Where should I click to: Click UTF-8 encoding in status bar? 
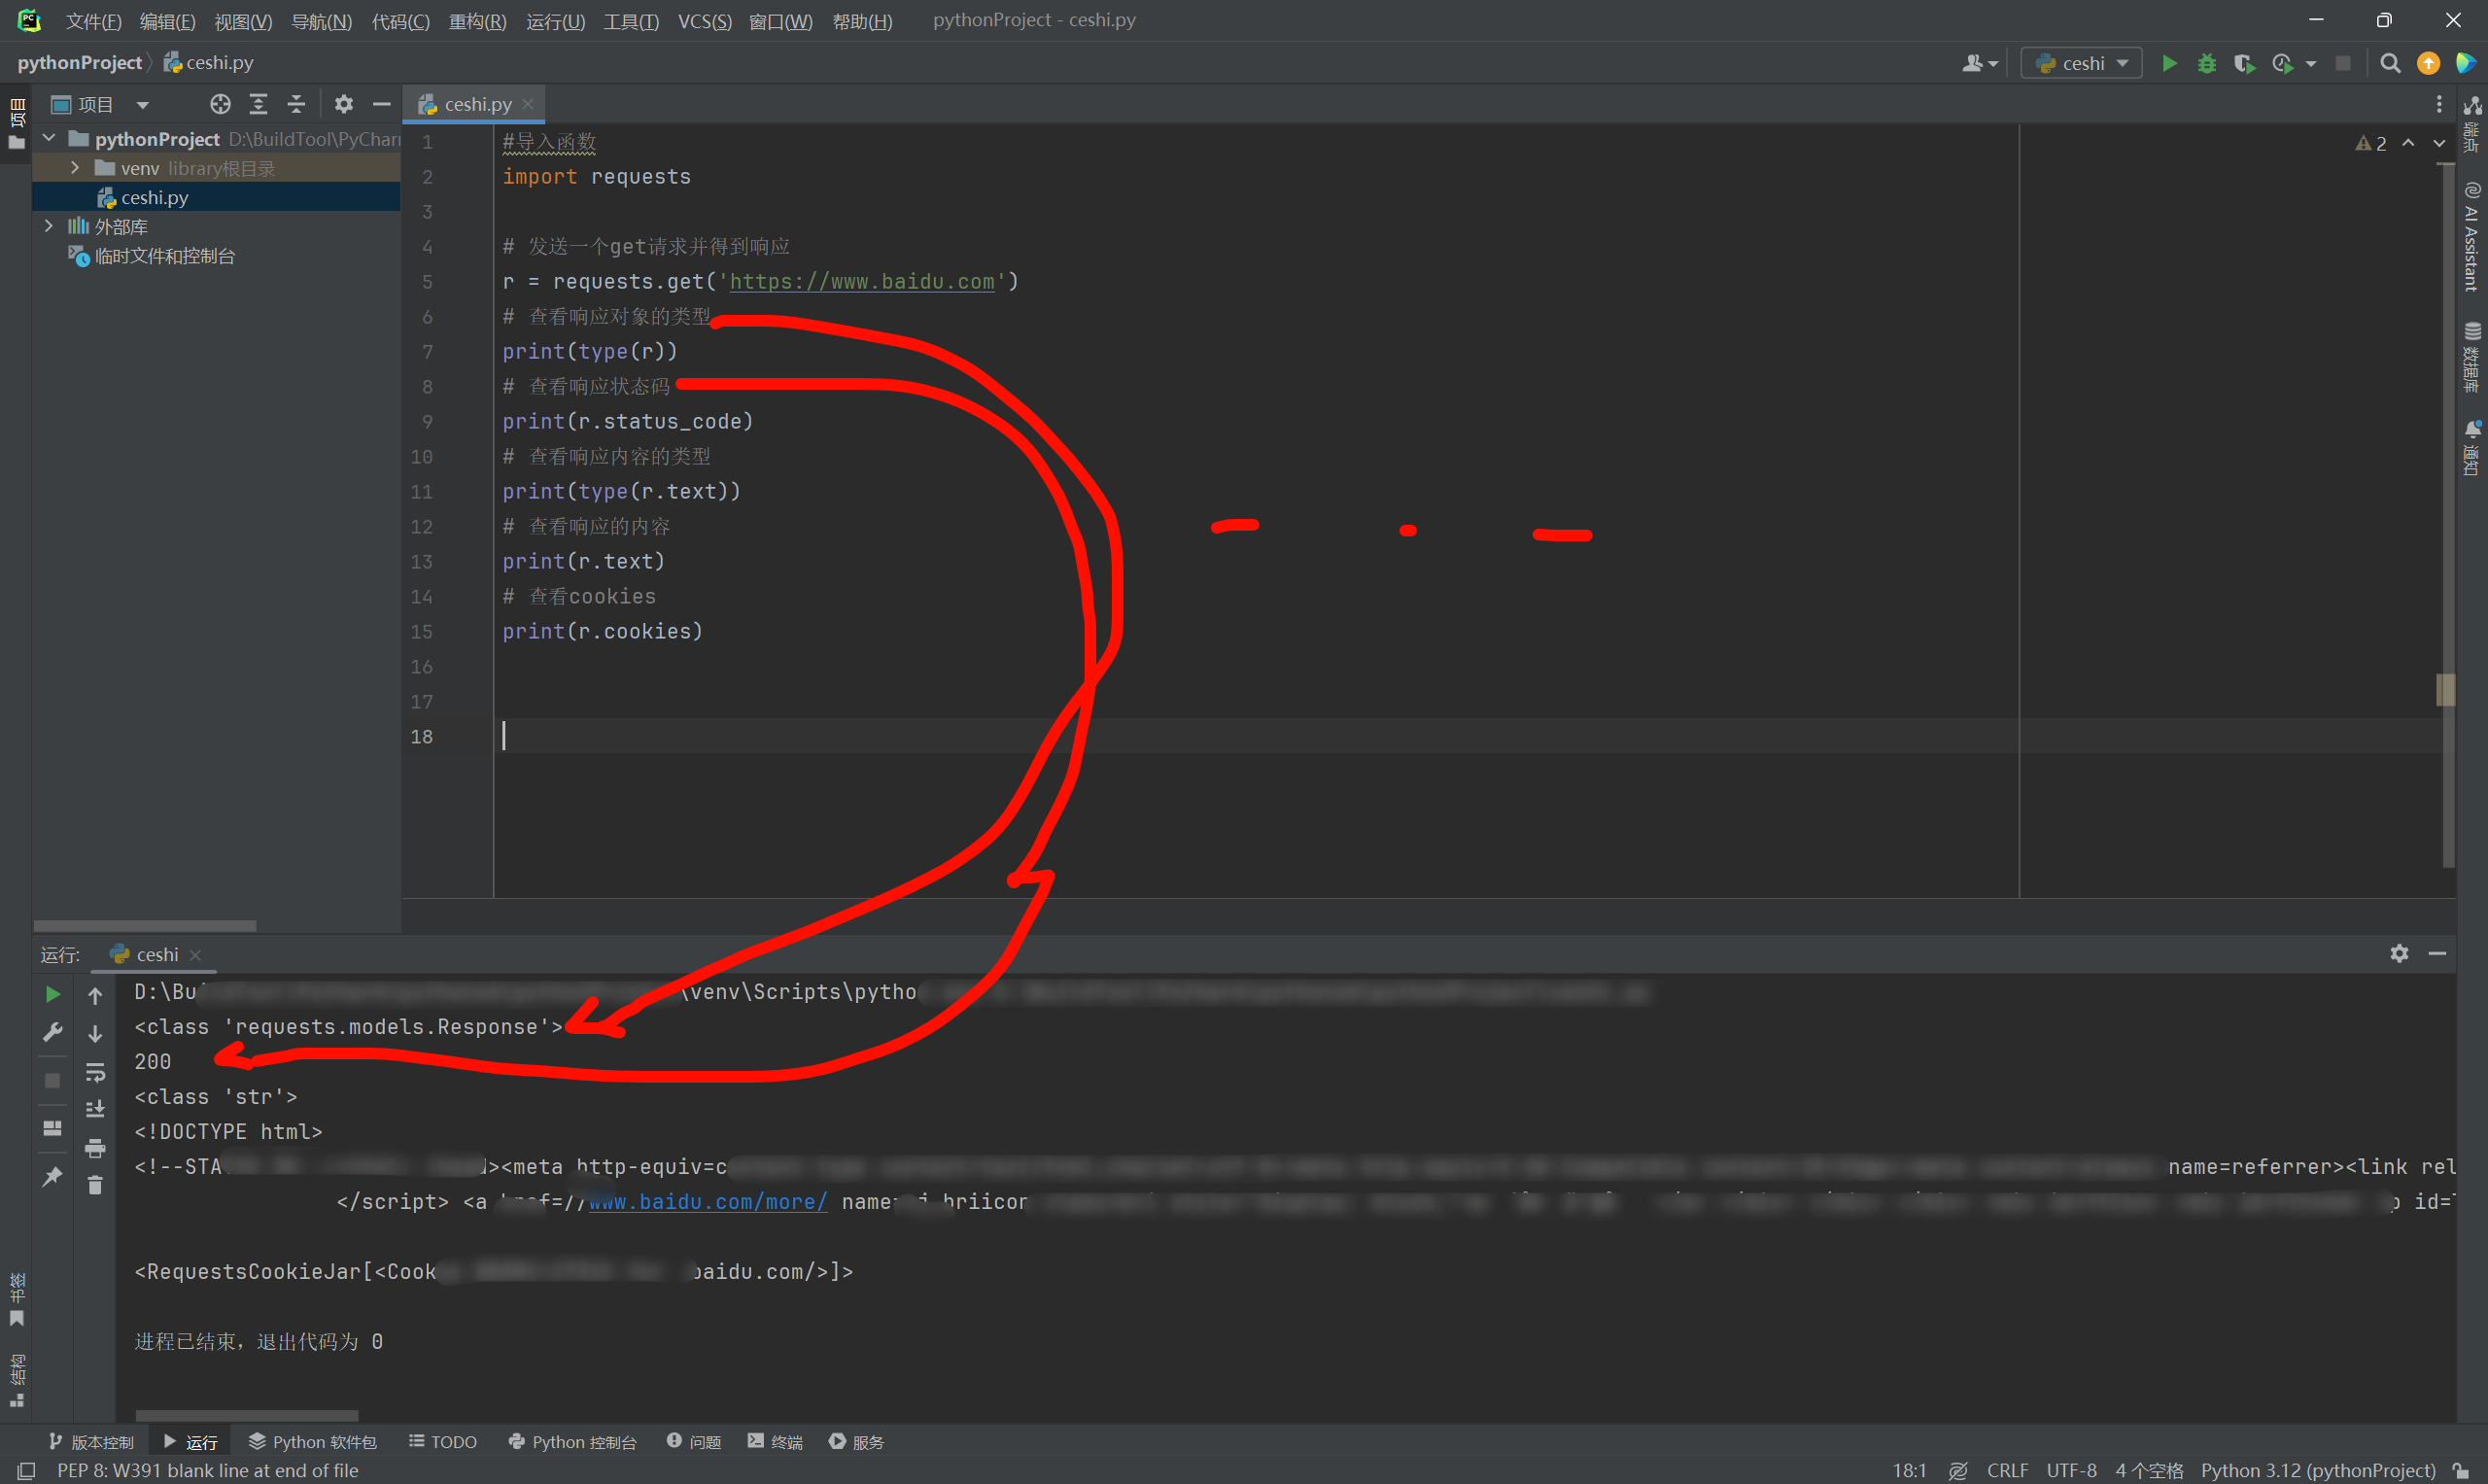pos(2071,1470)
